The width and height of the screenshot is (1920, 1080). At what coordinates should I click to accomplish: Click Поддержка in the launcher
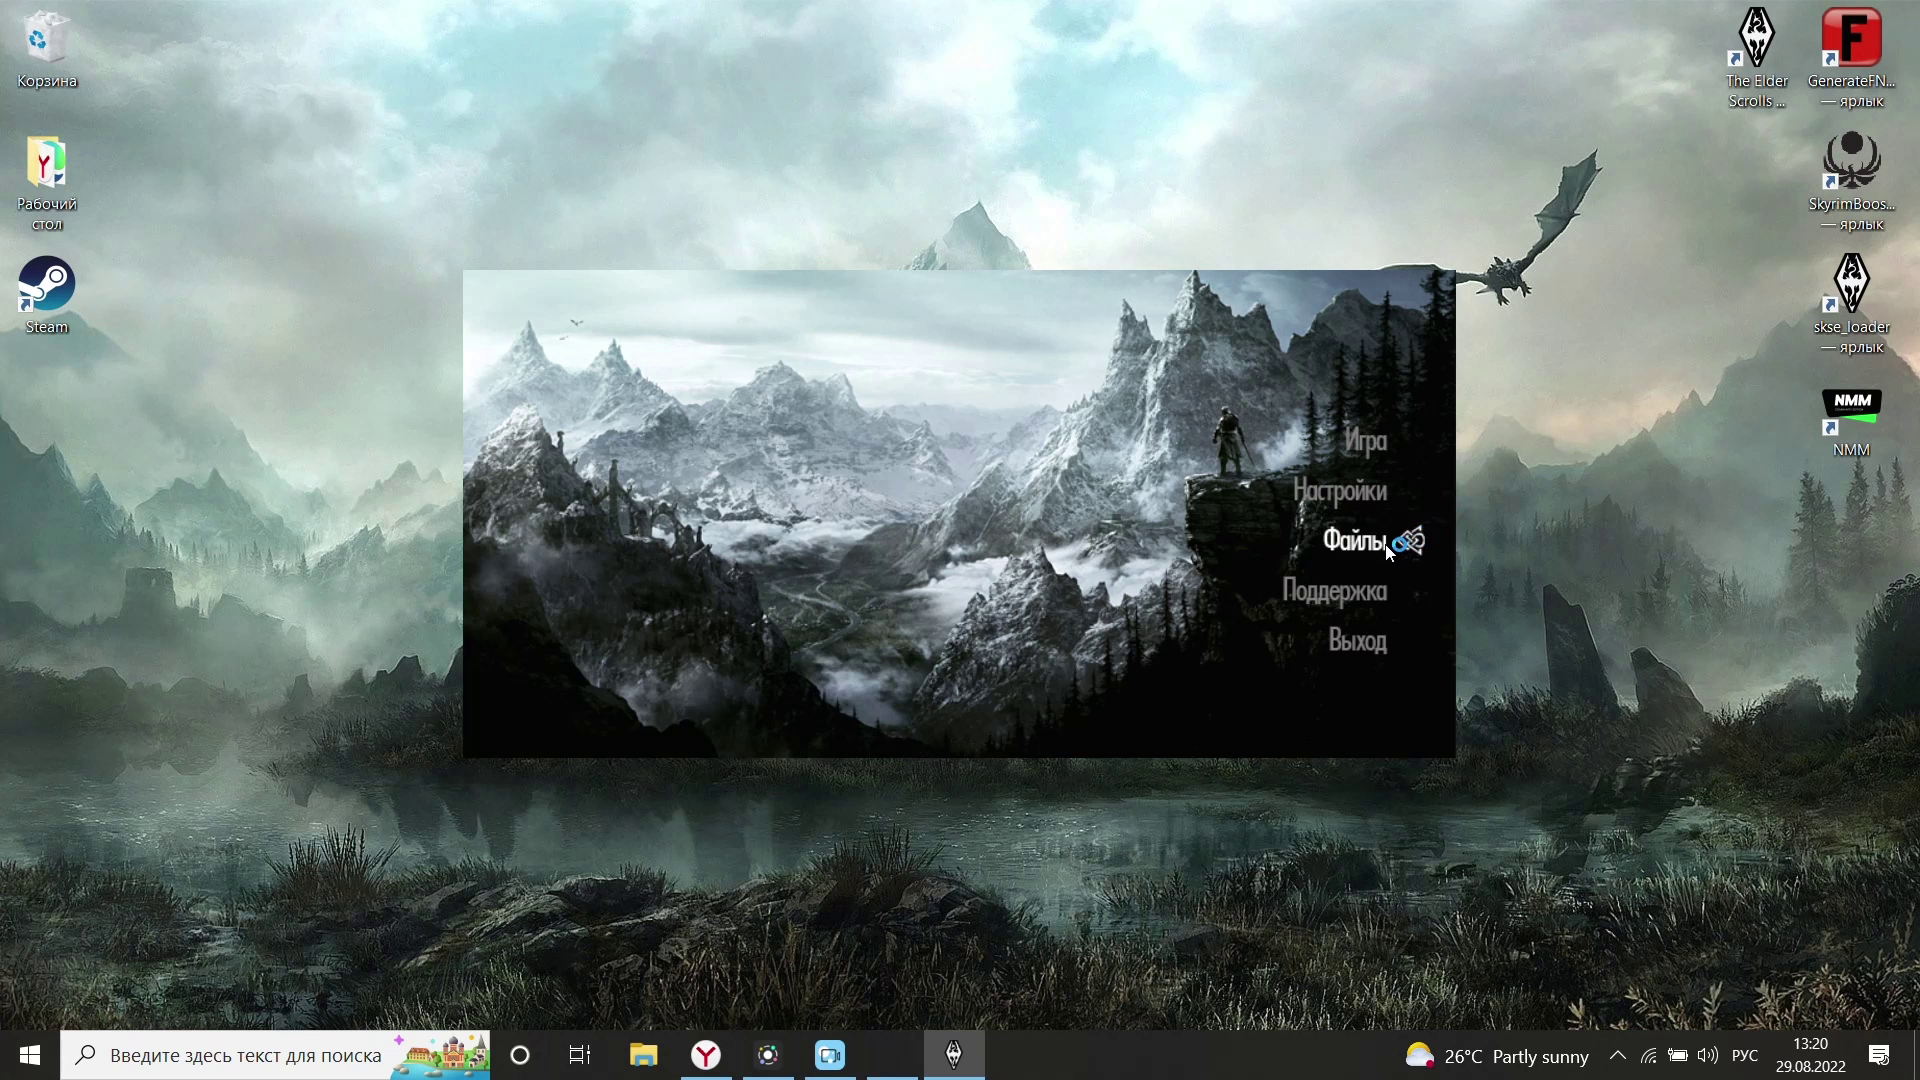1335,589
